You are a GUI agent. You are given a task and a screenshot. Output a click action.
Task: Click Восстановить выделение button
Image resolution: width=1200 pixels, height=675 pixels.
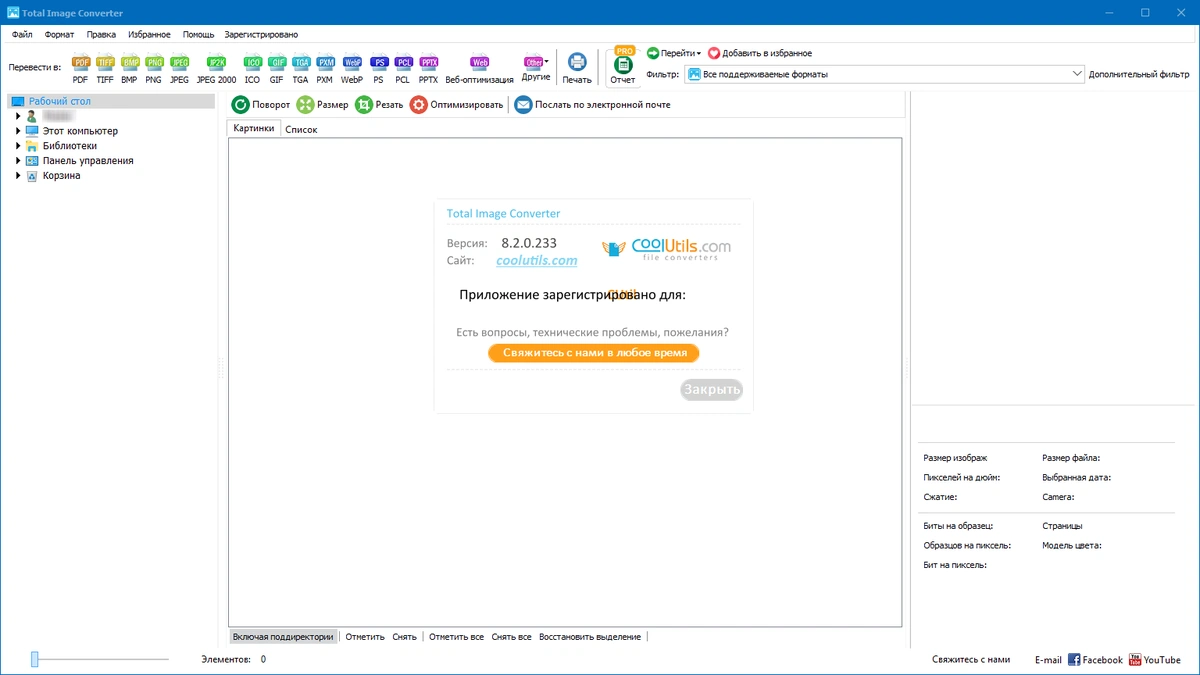pos(590,636)
